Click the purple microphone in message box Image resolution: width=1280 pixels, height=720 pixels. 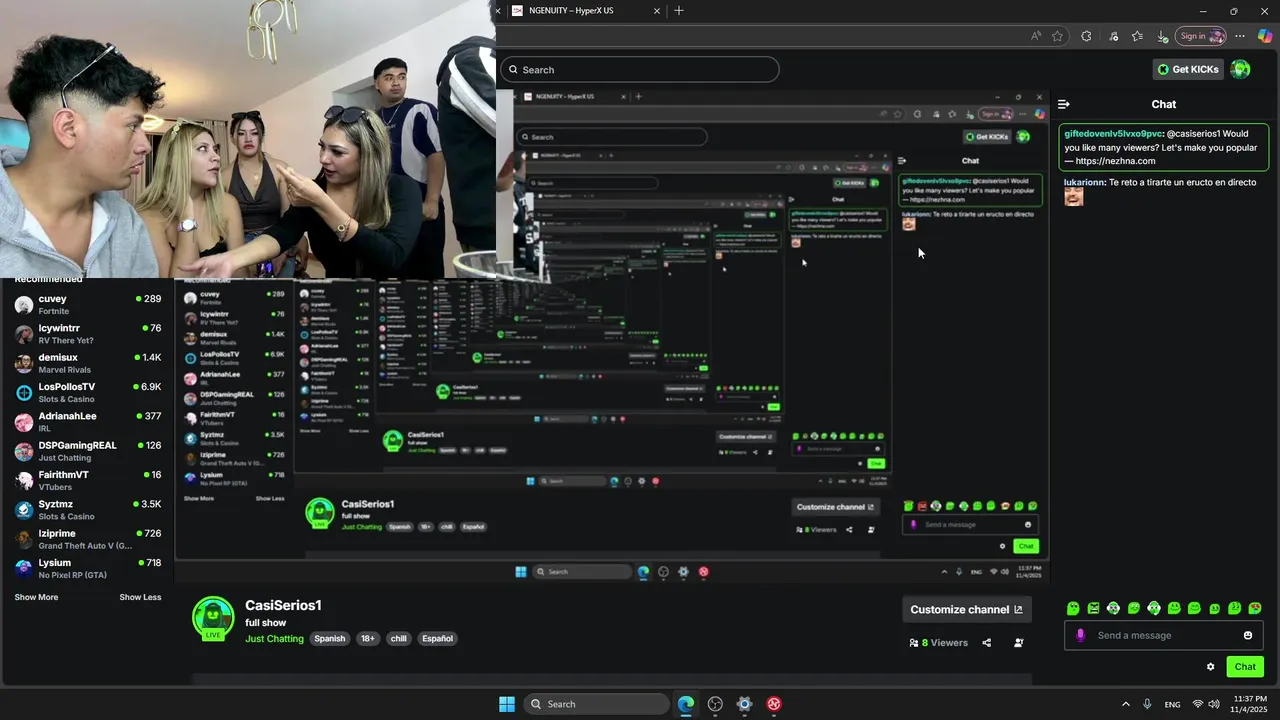pyautogui.click(x=1080, y=635)
